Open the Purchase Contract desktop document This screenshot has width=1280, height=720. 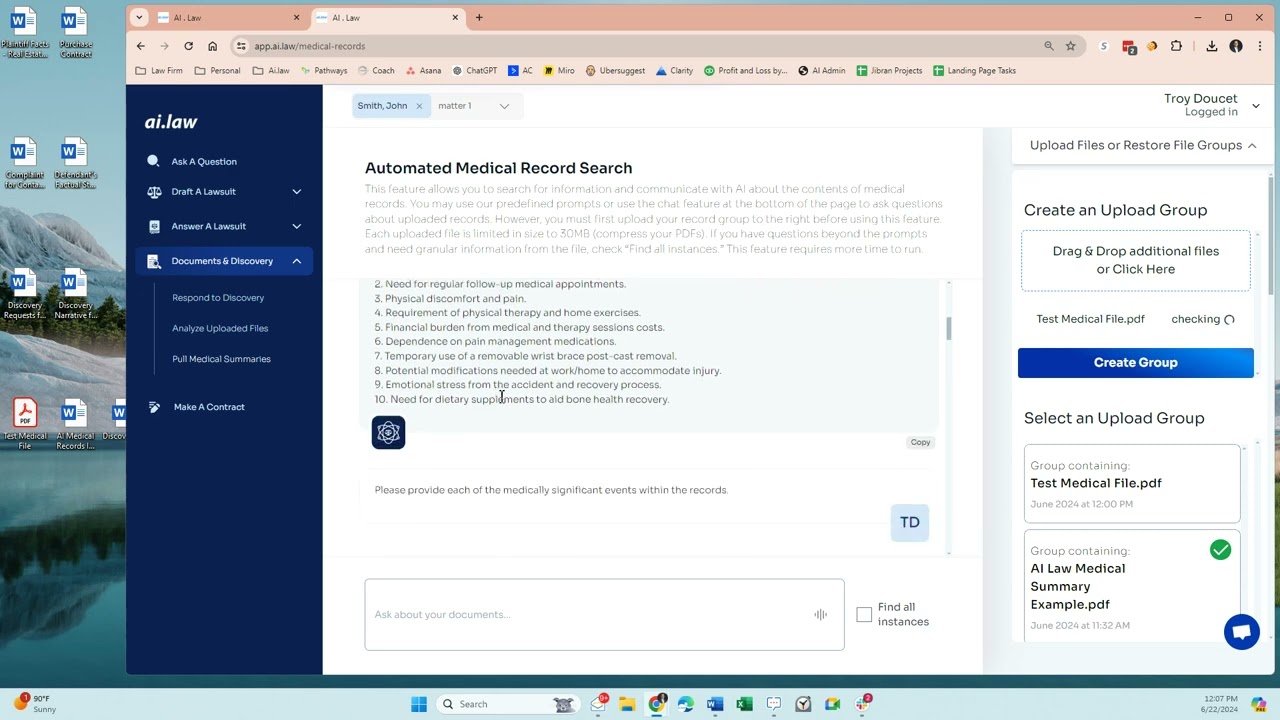tap(75, 34)
